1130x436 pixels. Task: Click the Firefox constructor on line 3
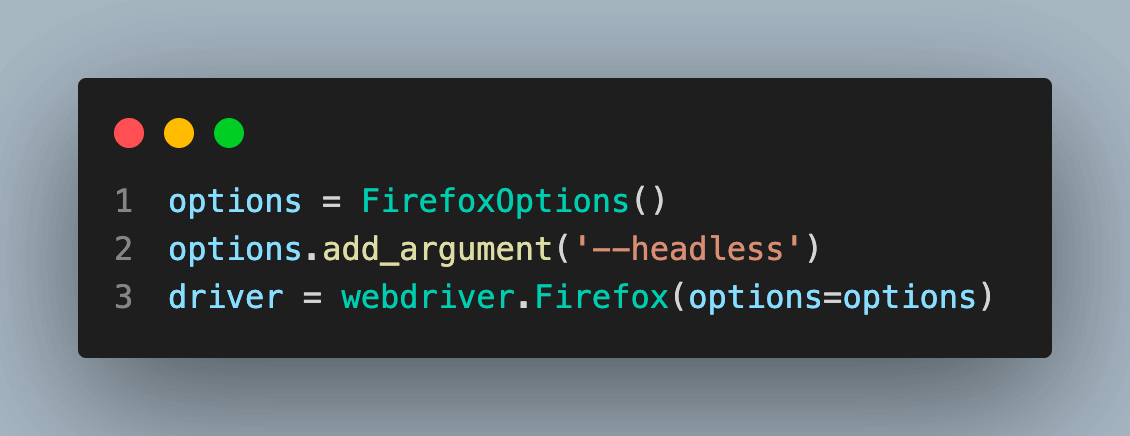pos(602,298)
